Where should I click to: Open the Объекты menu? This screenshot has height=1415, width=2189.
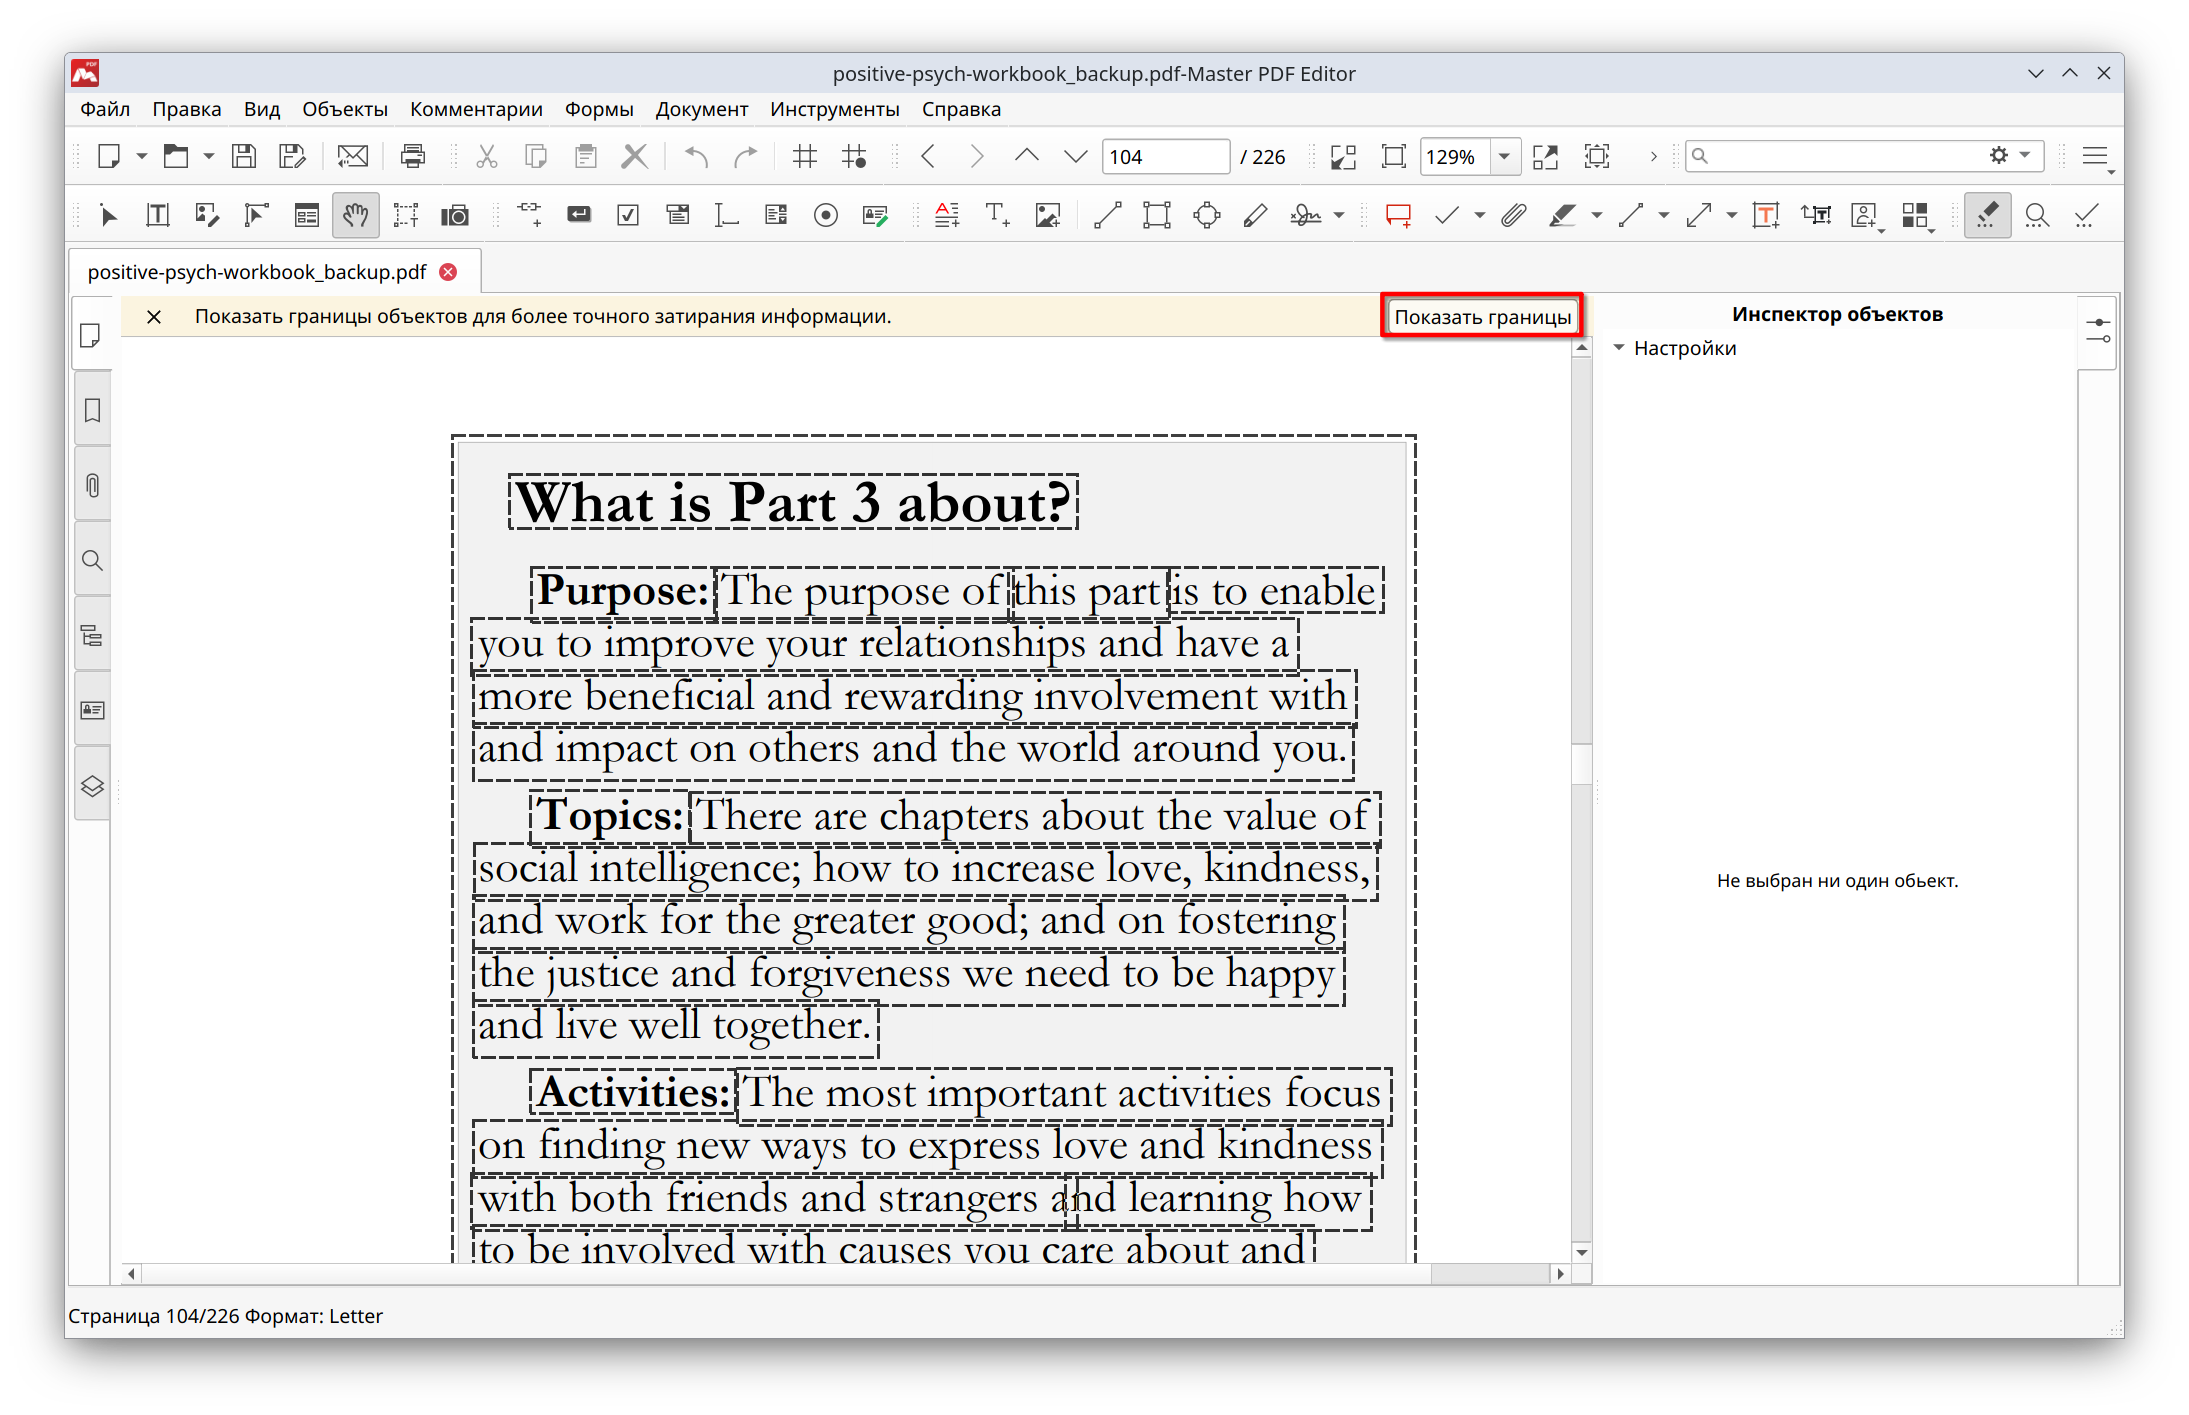click(345, 109)
